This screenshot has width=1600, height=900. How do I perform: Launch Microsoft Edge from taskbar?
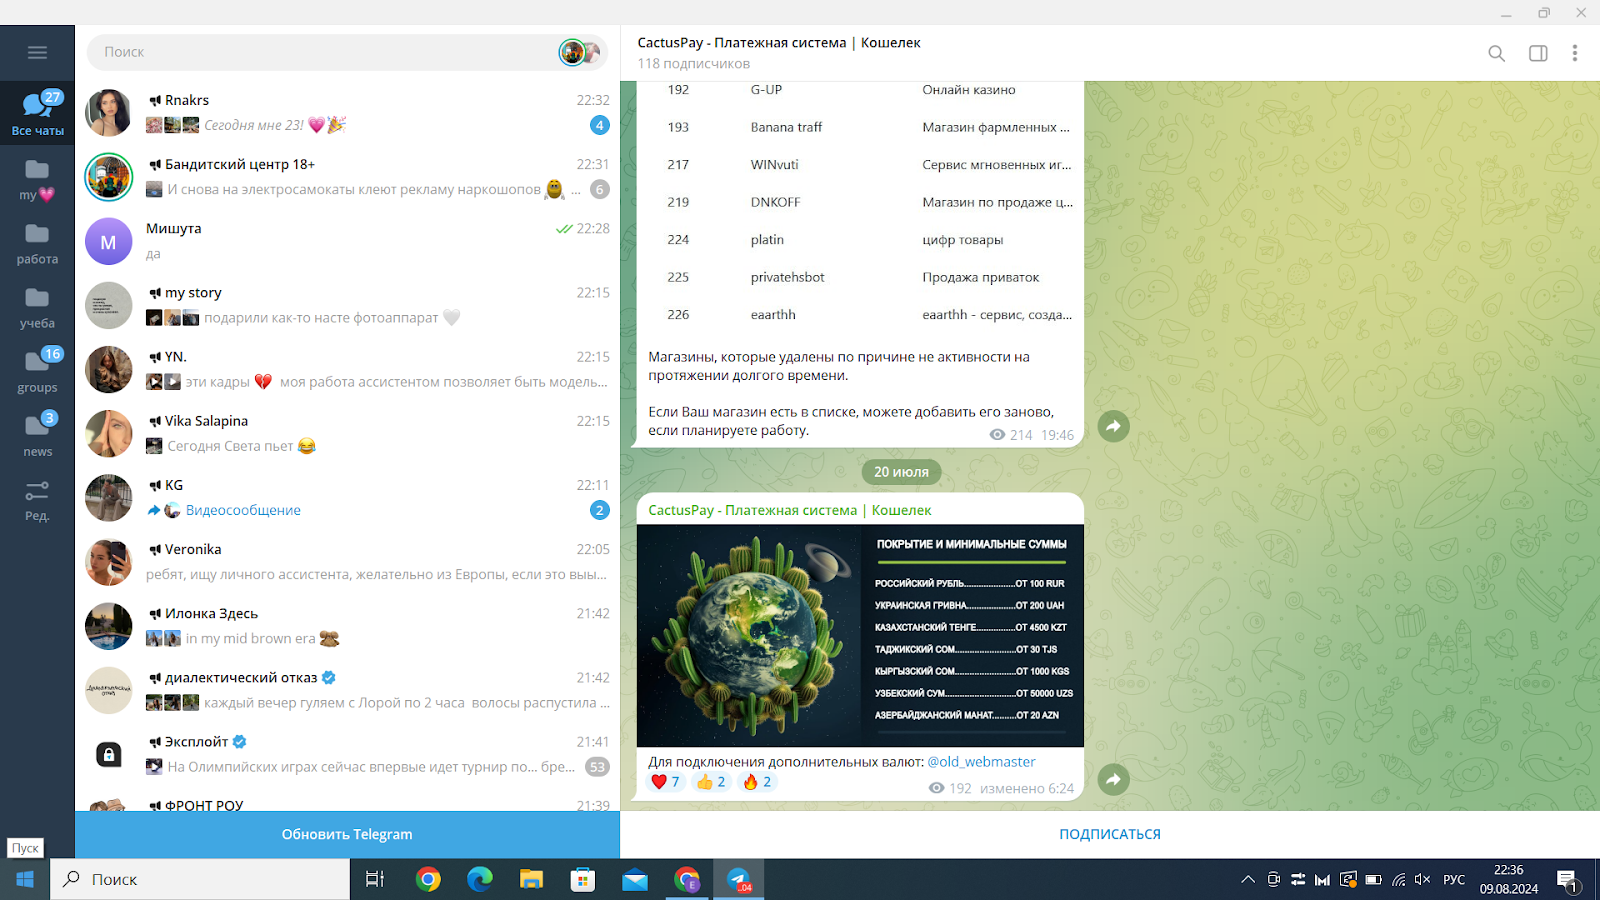(480, 879)
